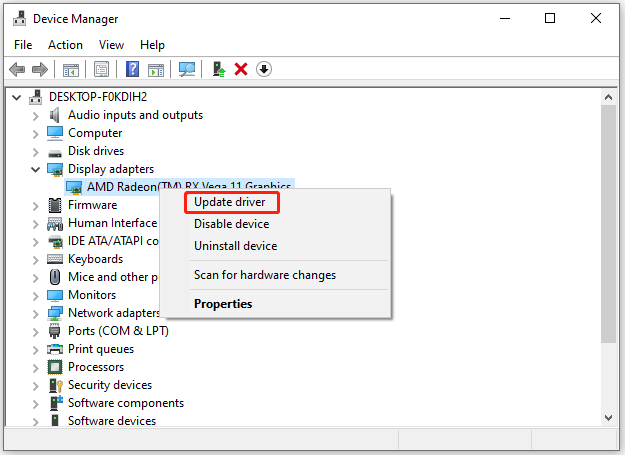The width and height of the screenshot is (625, 455).
Task: Toggle the show/hide console tree icon
Action: click(x=71, y=70)
